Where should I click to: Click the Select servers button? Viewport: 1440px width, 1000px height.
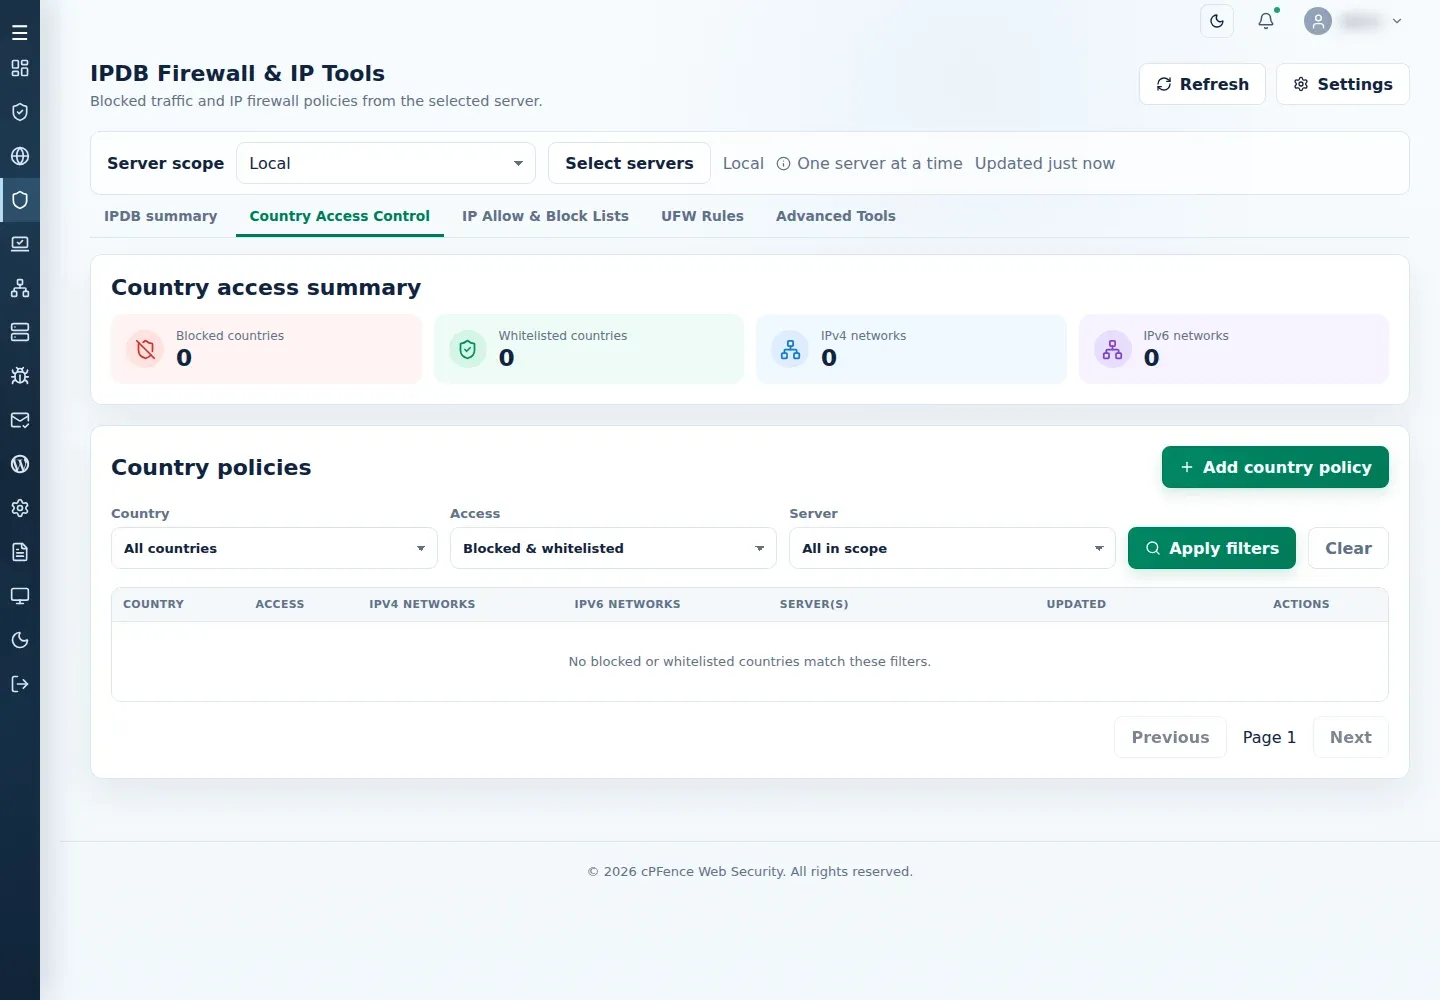(x=629, y=163)
